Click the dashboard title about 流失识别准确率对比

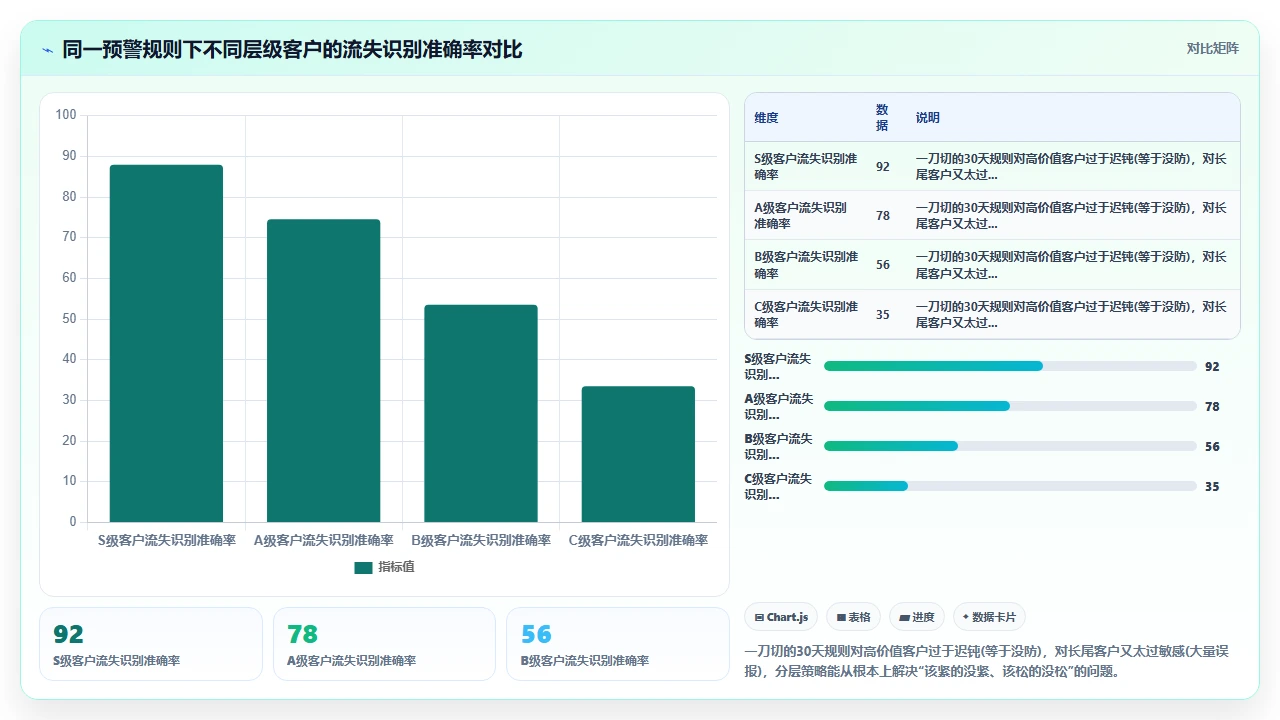click(292, 49)
